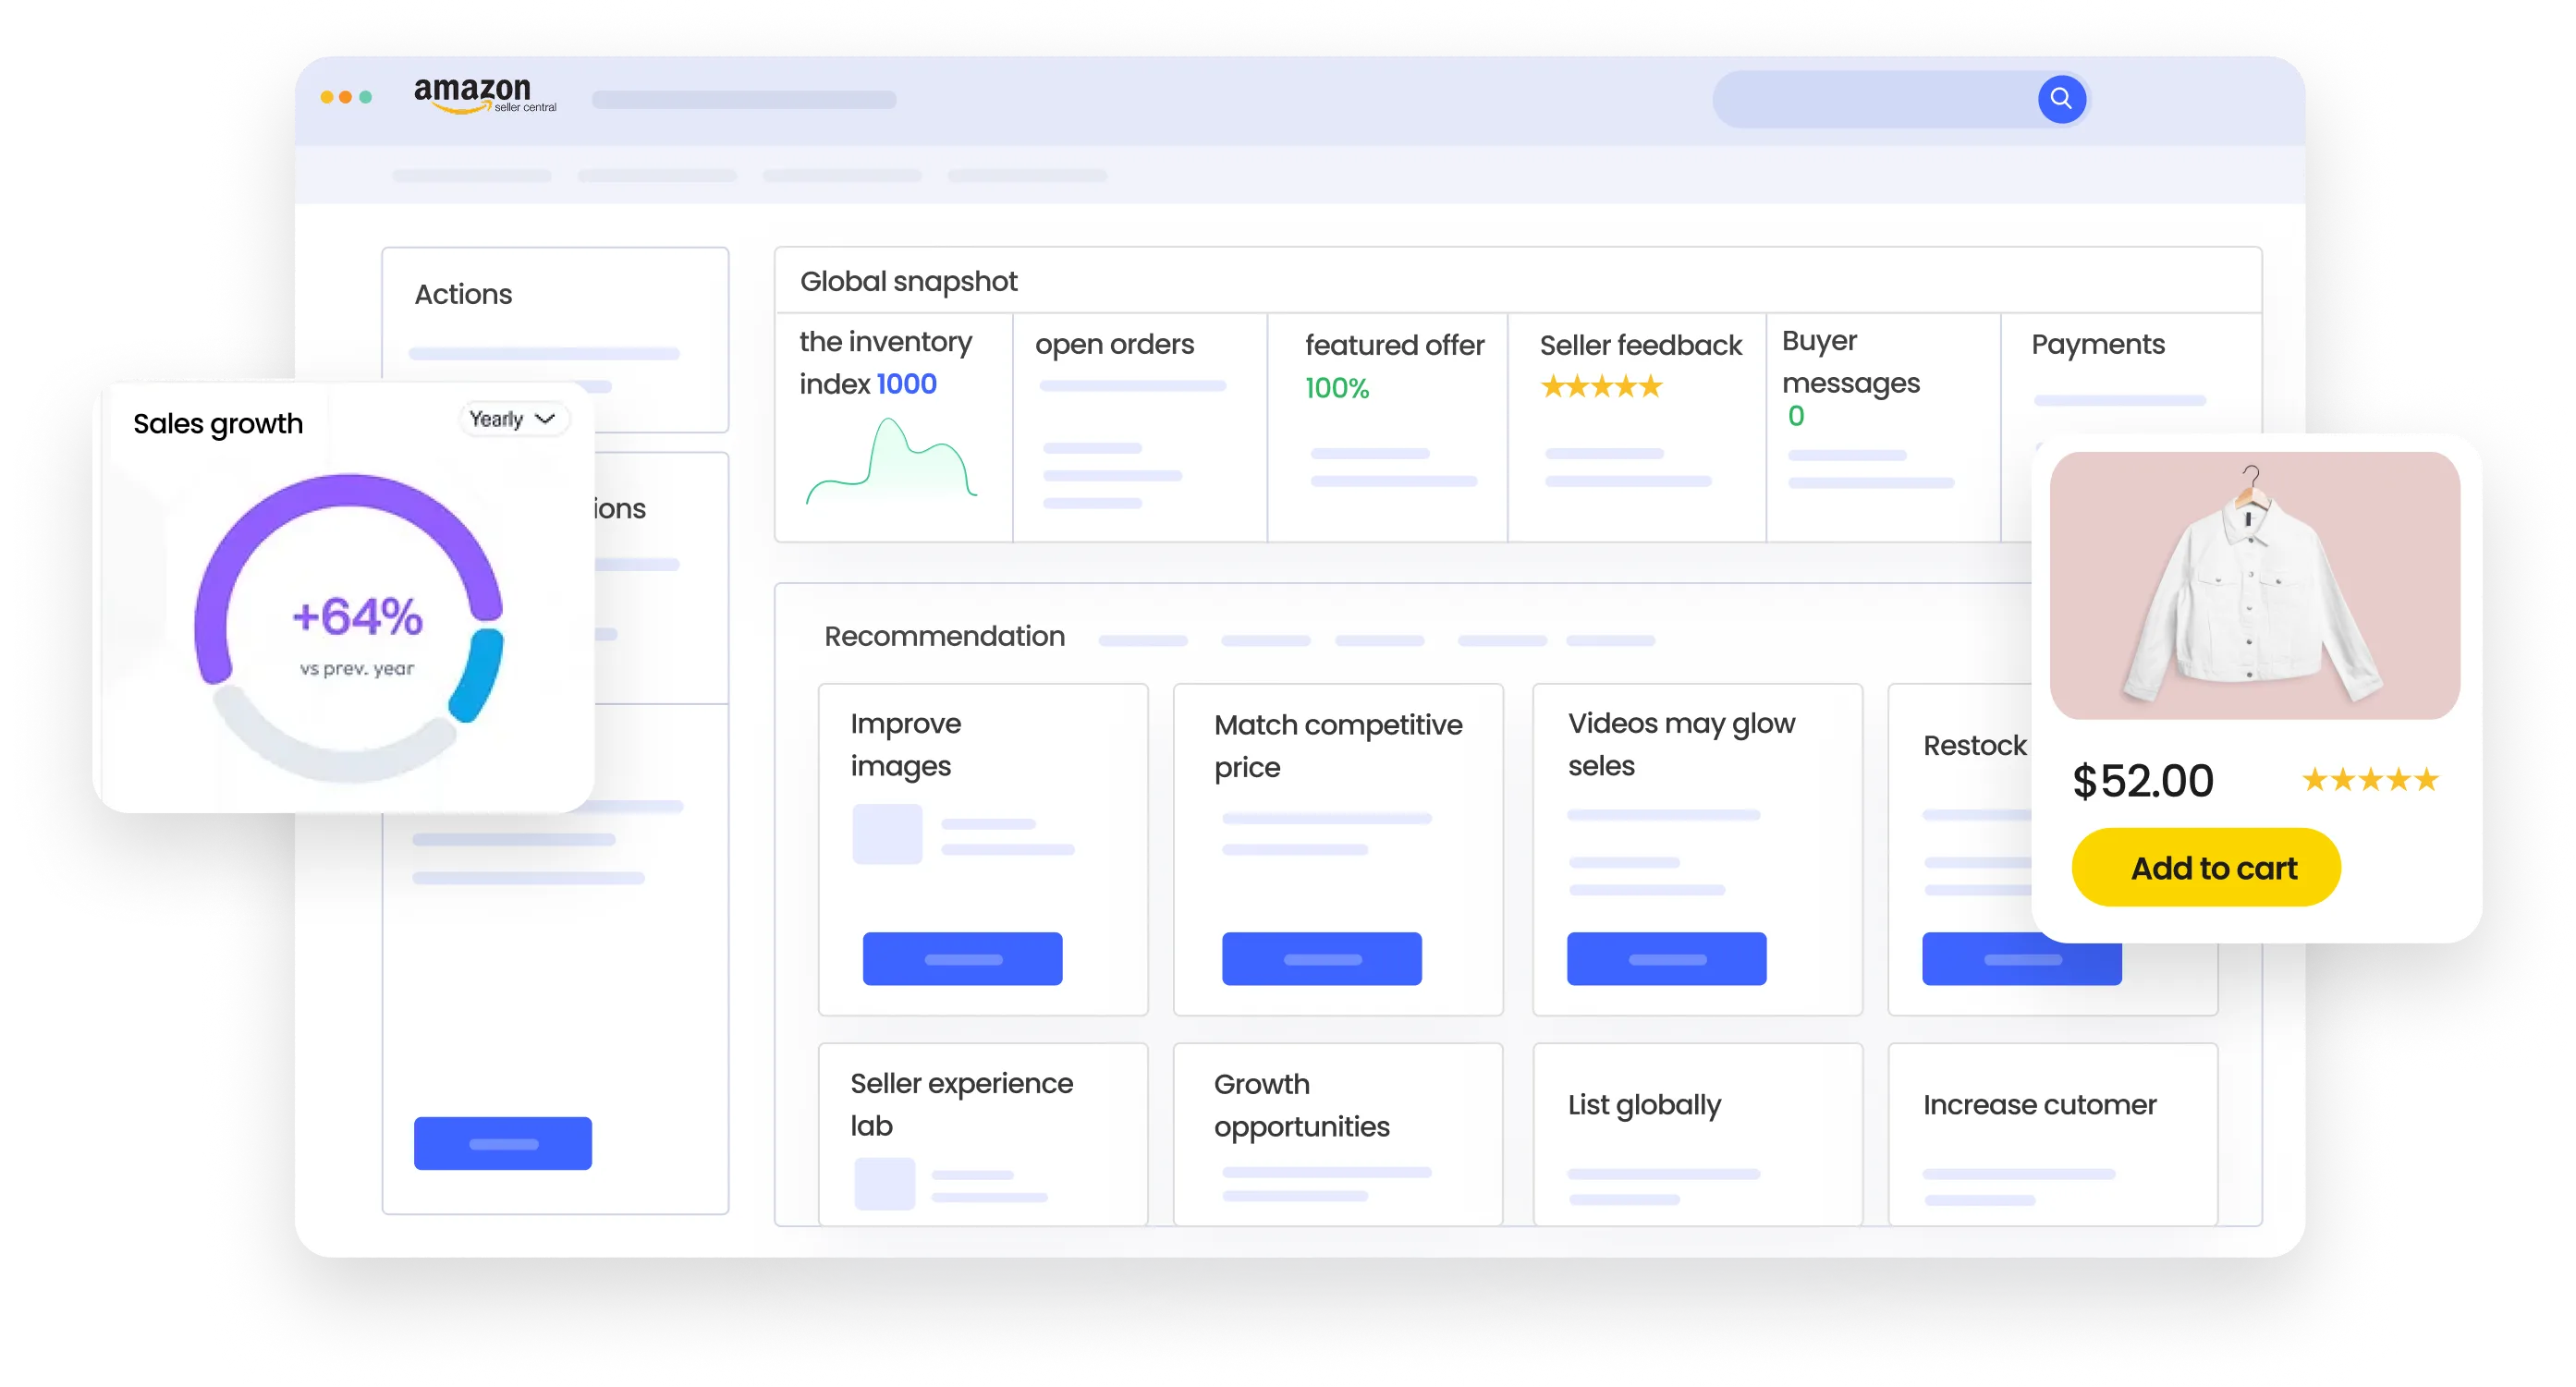
Task: Click the Improve images placeholder thumbnail
Action: pyautogui.click(x=887, y=834)
